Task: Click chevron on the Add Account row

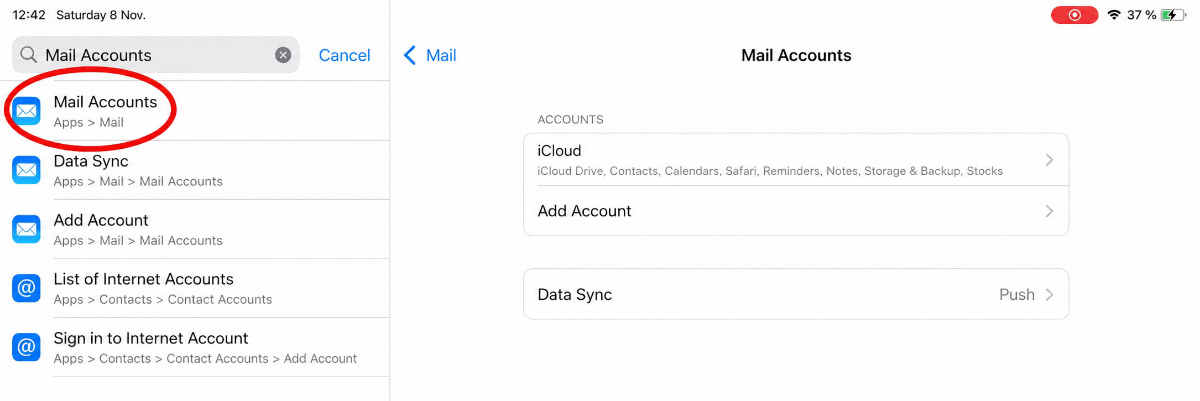Action: (1049, 211)
